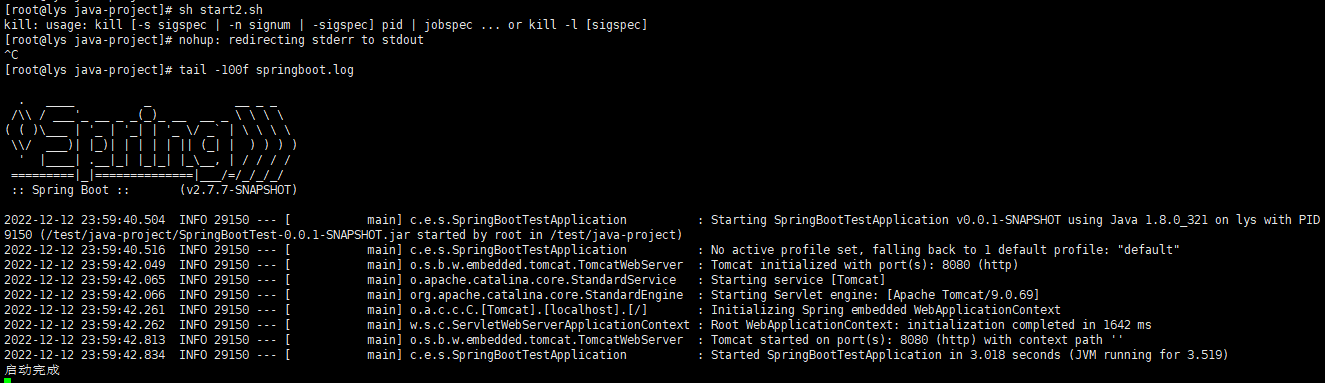Click the "tail -100f springboot.log" command
Image resolution: width=1325 pixels, height=383 pixels.
tap(265, 70)
